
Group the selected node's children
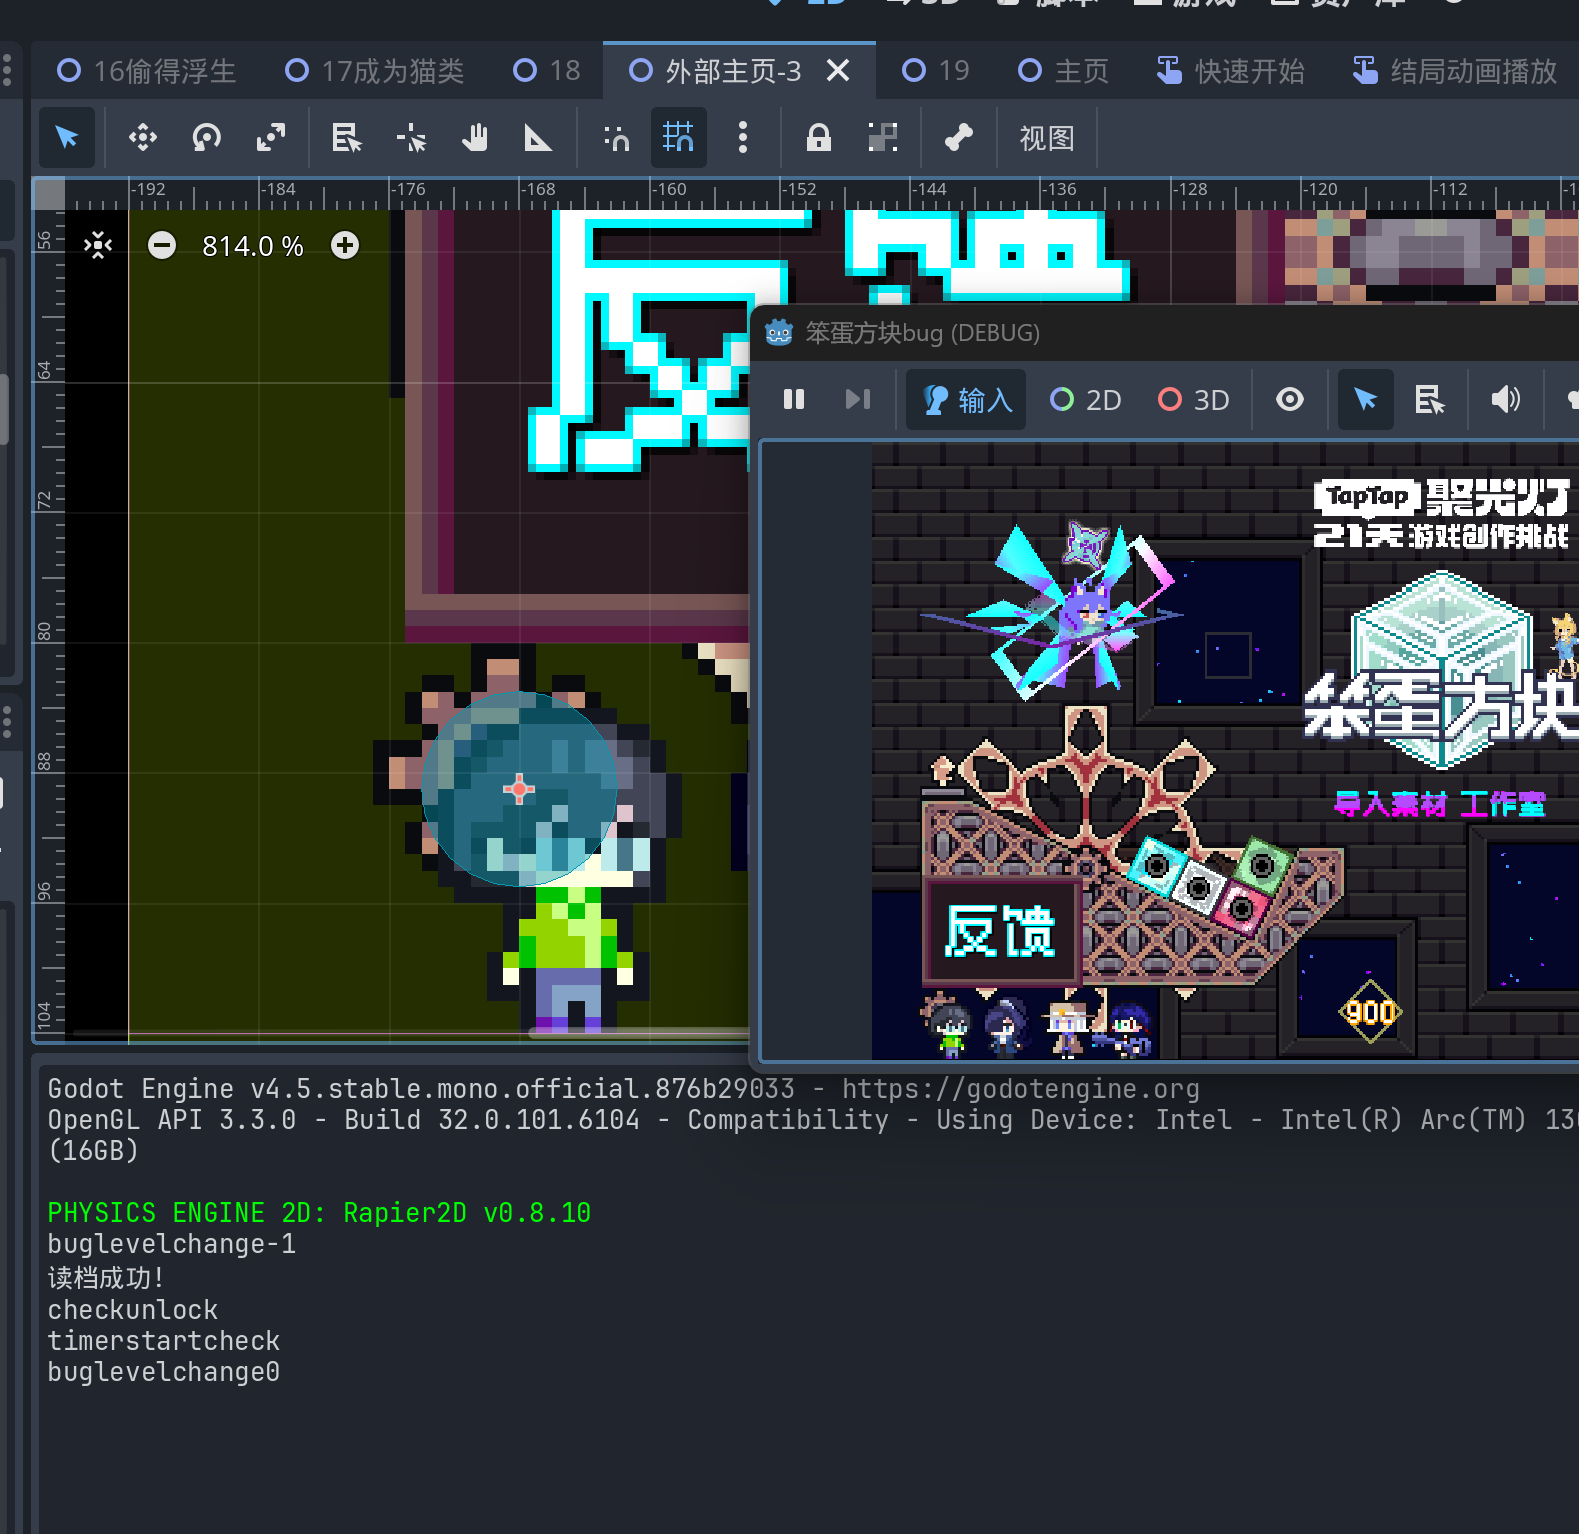click(883, 137)
